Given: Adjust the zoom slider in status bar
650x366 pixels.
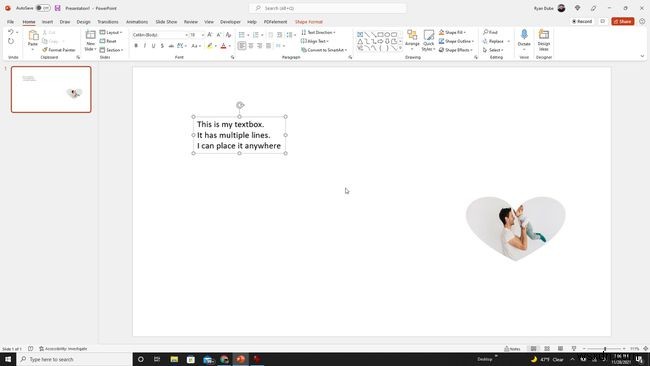Looking at the screenshot, I should pos(604,349).
